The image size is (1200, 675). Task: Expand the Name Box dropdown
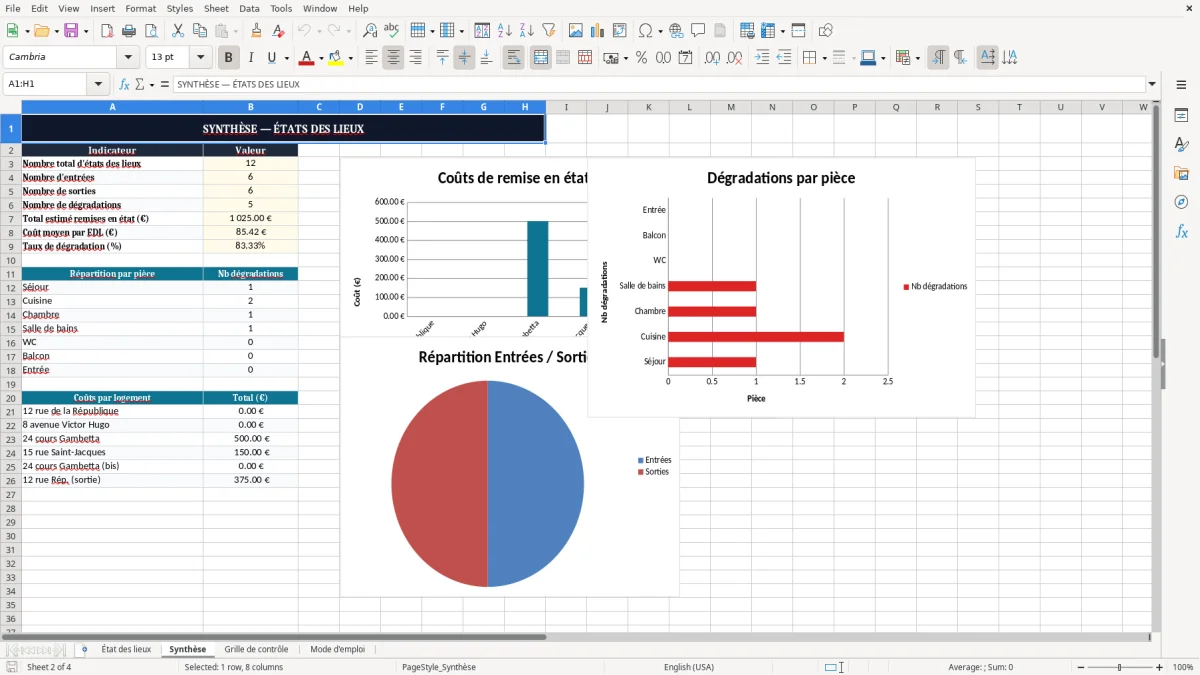(x=98, y=85)
